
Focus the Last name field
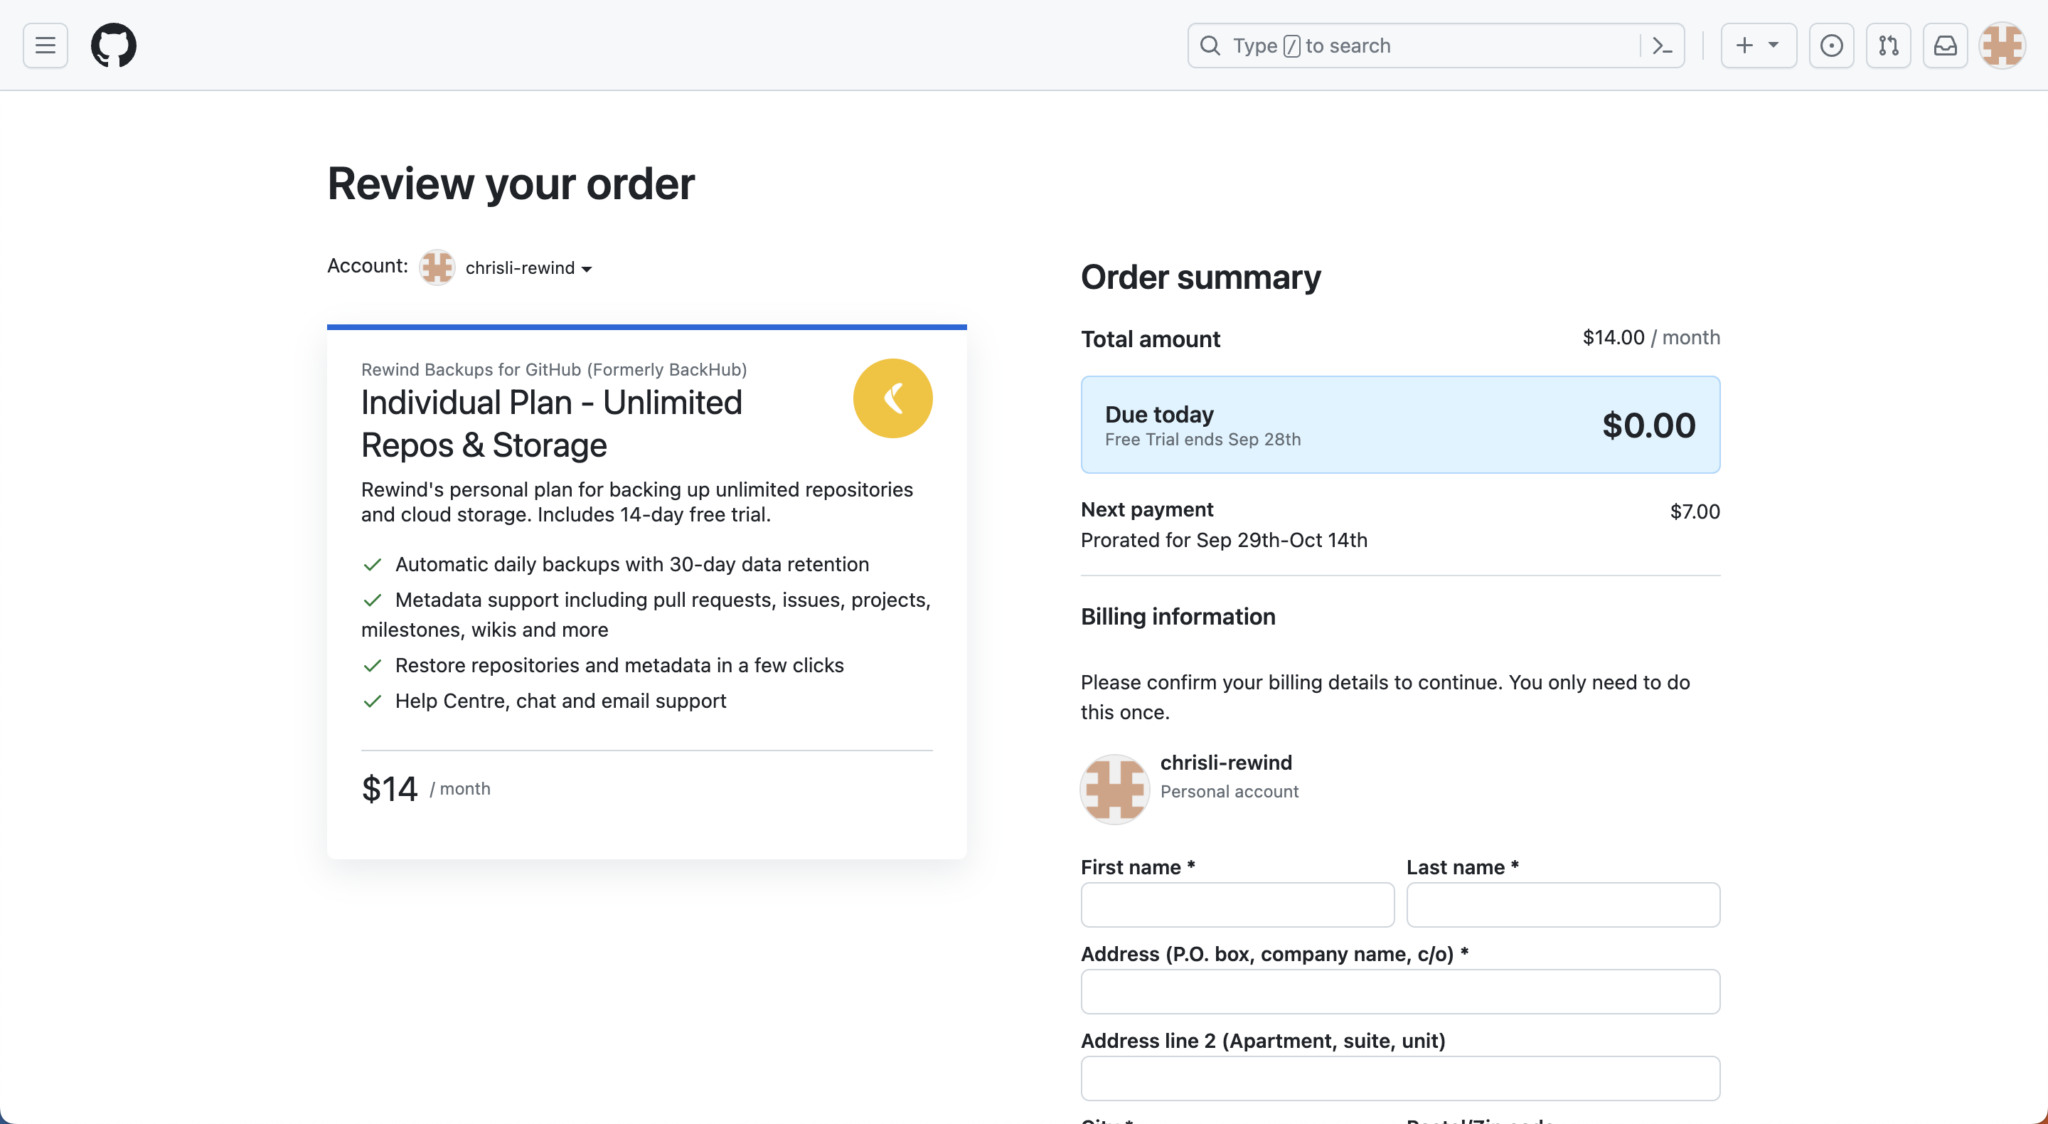[1563, 905]
